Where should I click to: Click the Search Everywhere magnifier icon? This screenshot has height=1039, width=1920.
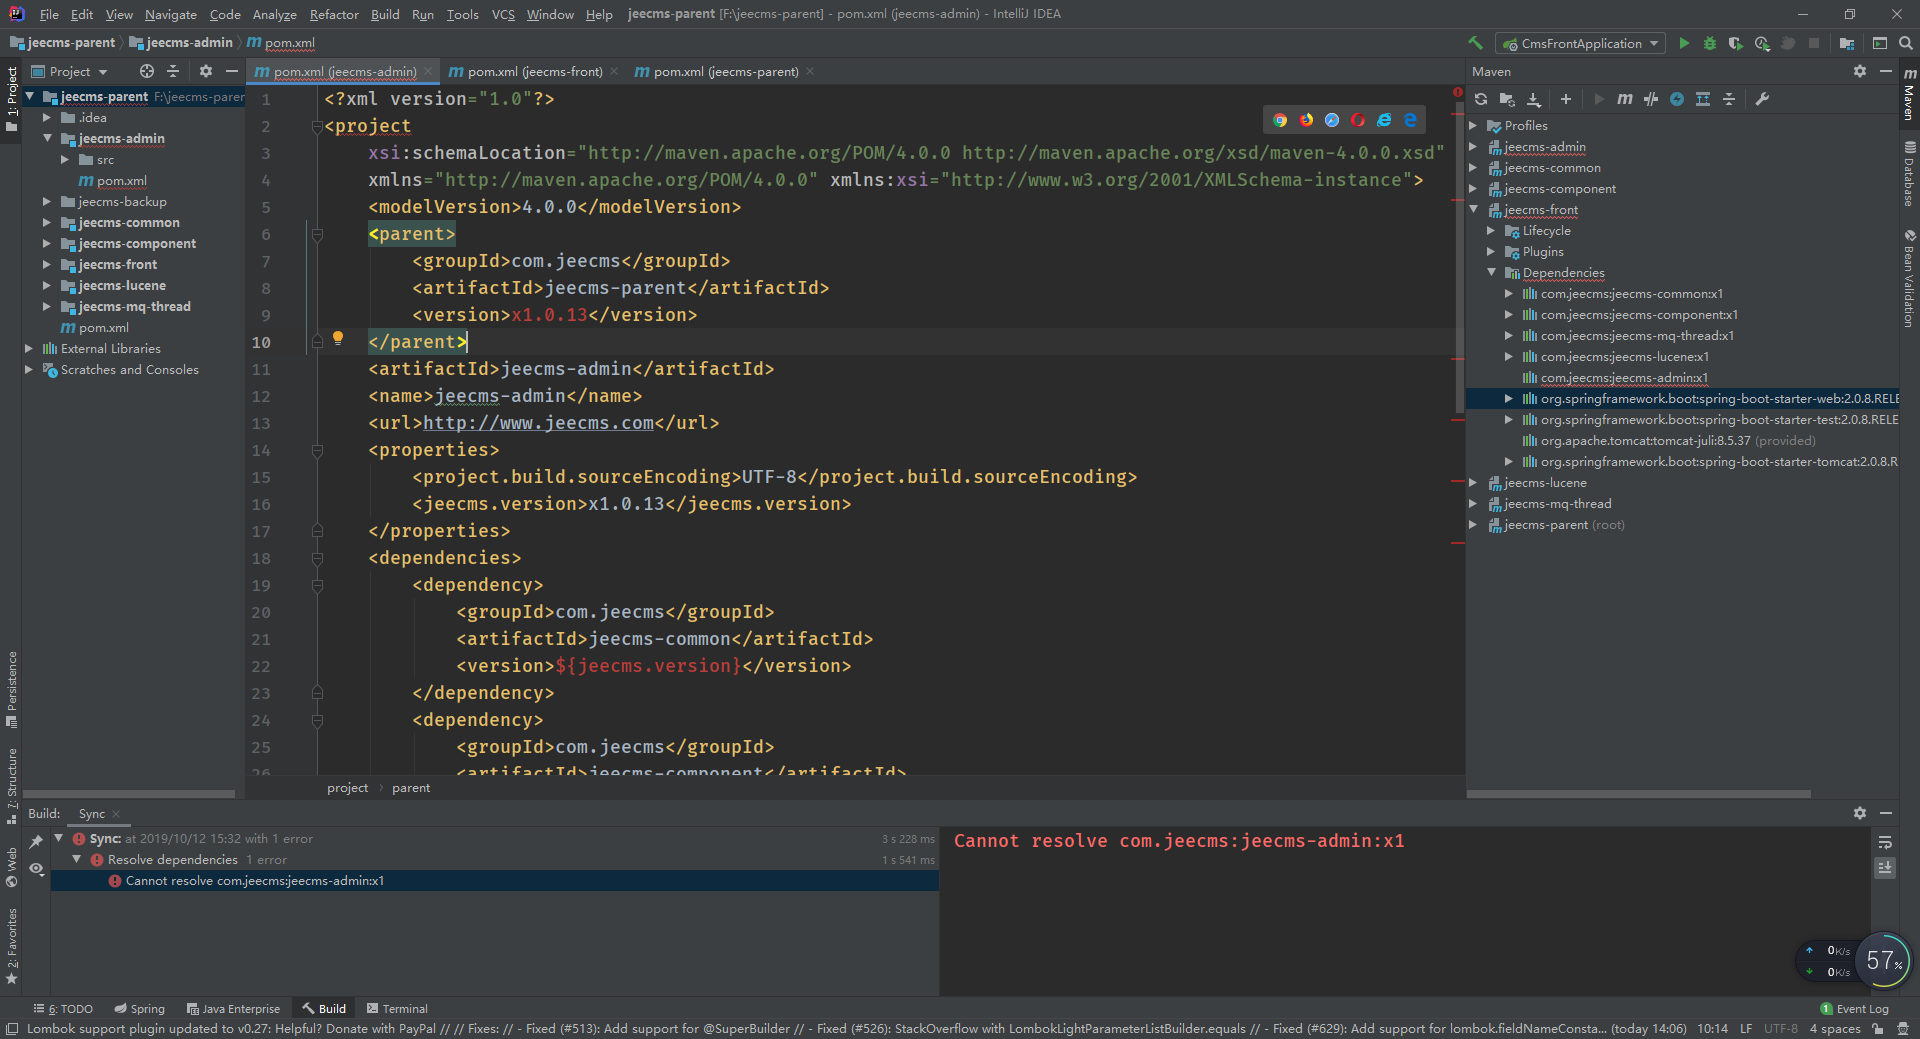pyautogui.click(x=1906, y=43)
